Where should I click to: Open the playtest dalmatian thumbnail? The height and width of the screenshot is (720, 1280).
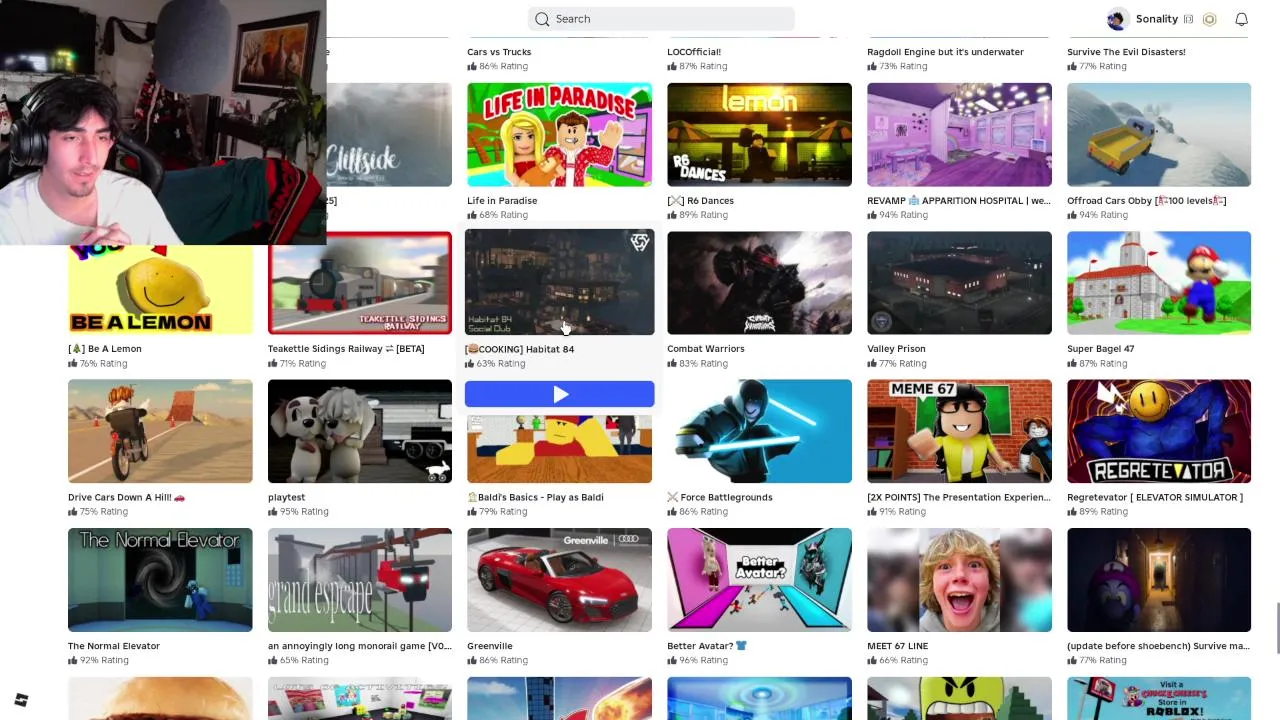click(x=360, y=431)
